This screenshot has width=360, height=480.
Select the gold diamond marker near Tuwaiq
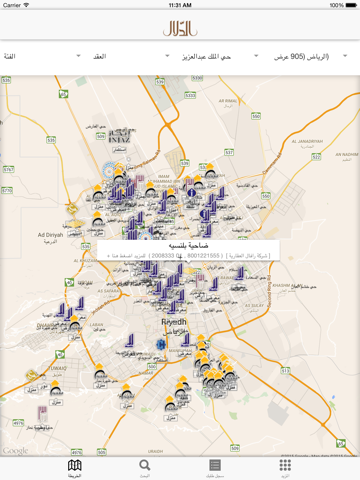point(32,375)
